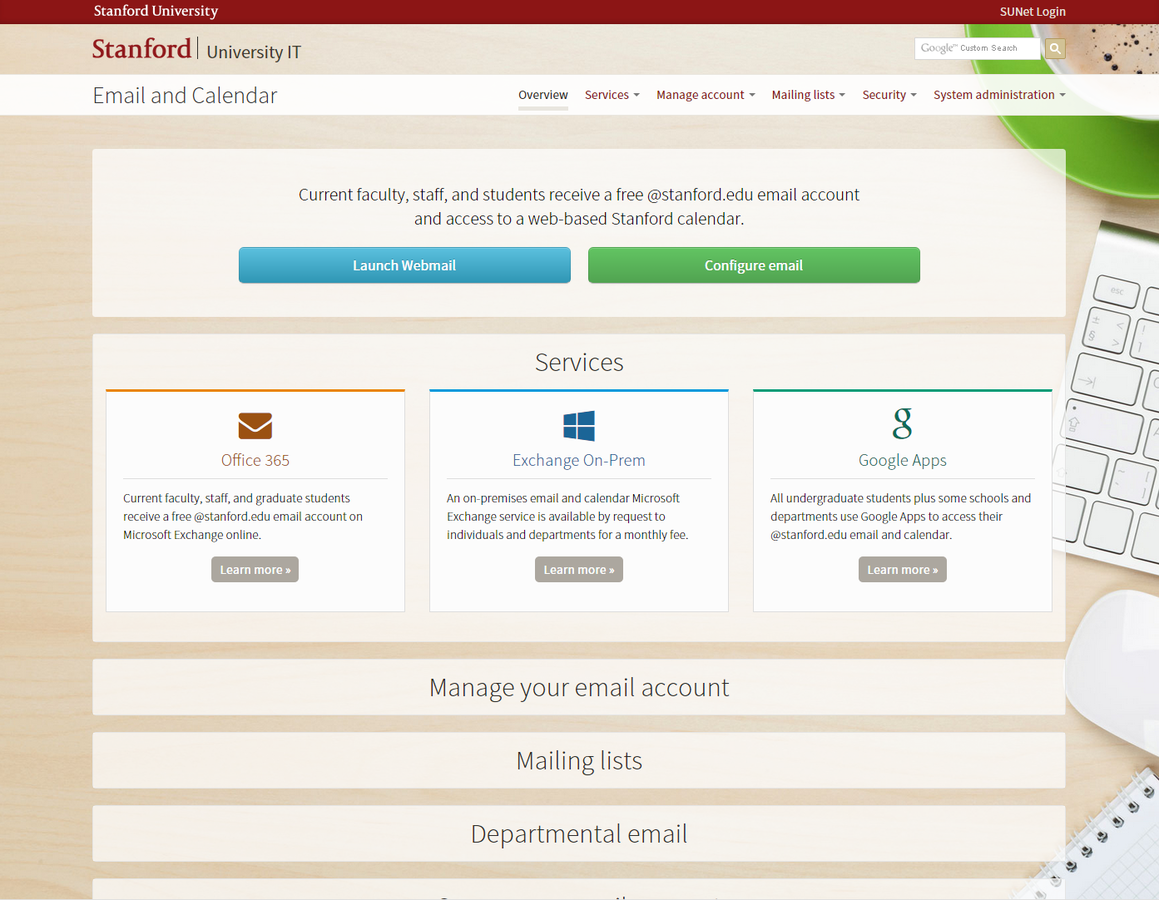
Task: Launch Webmail with the blue button
Action: tap(404, 265)
